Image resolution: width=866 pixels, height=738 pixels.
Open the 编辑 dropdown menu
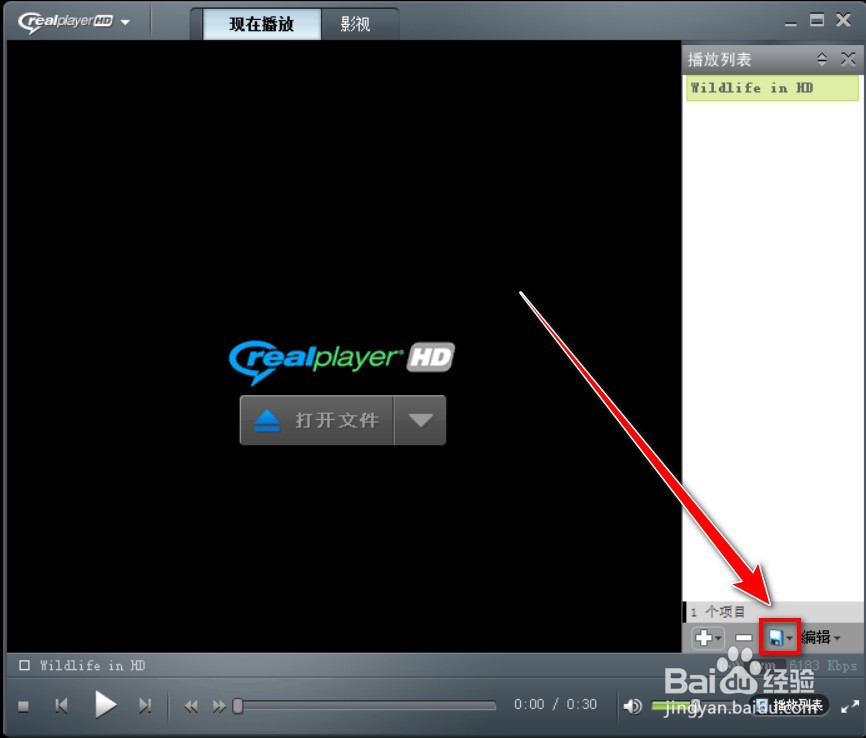[x=821, y=637]
